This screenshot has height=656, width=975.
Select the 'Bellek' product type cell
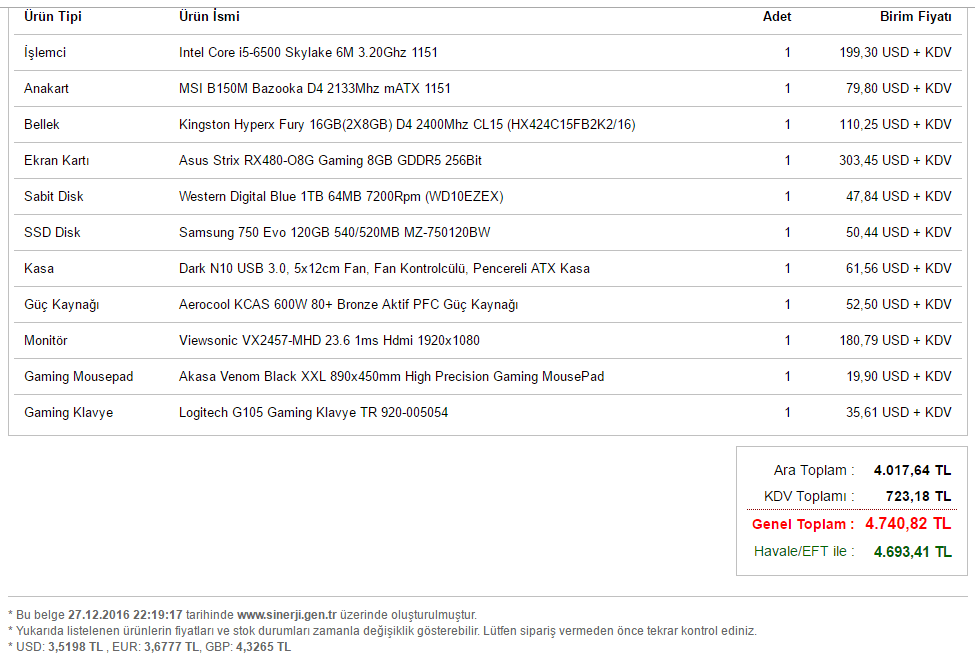(42, 125)
